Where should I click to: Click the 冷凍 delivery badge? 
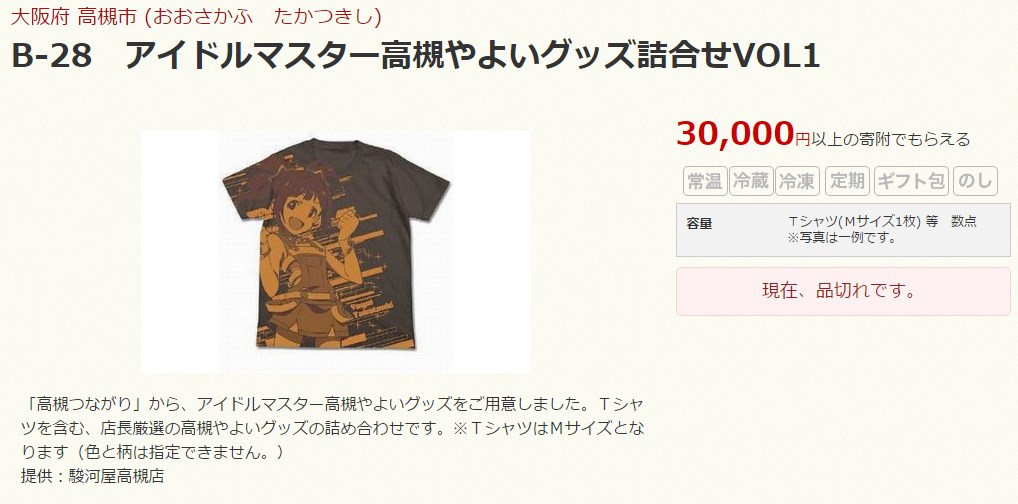click(797, 181)
